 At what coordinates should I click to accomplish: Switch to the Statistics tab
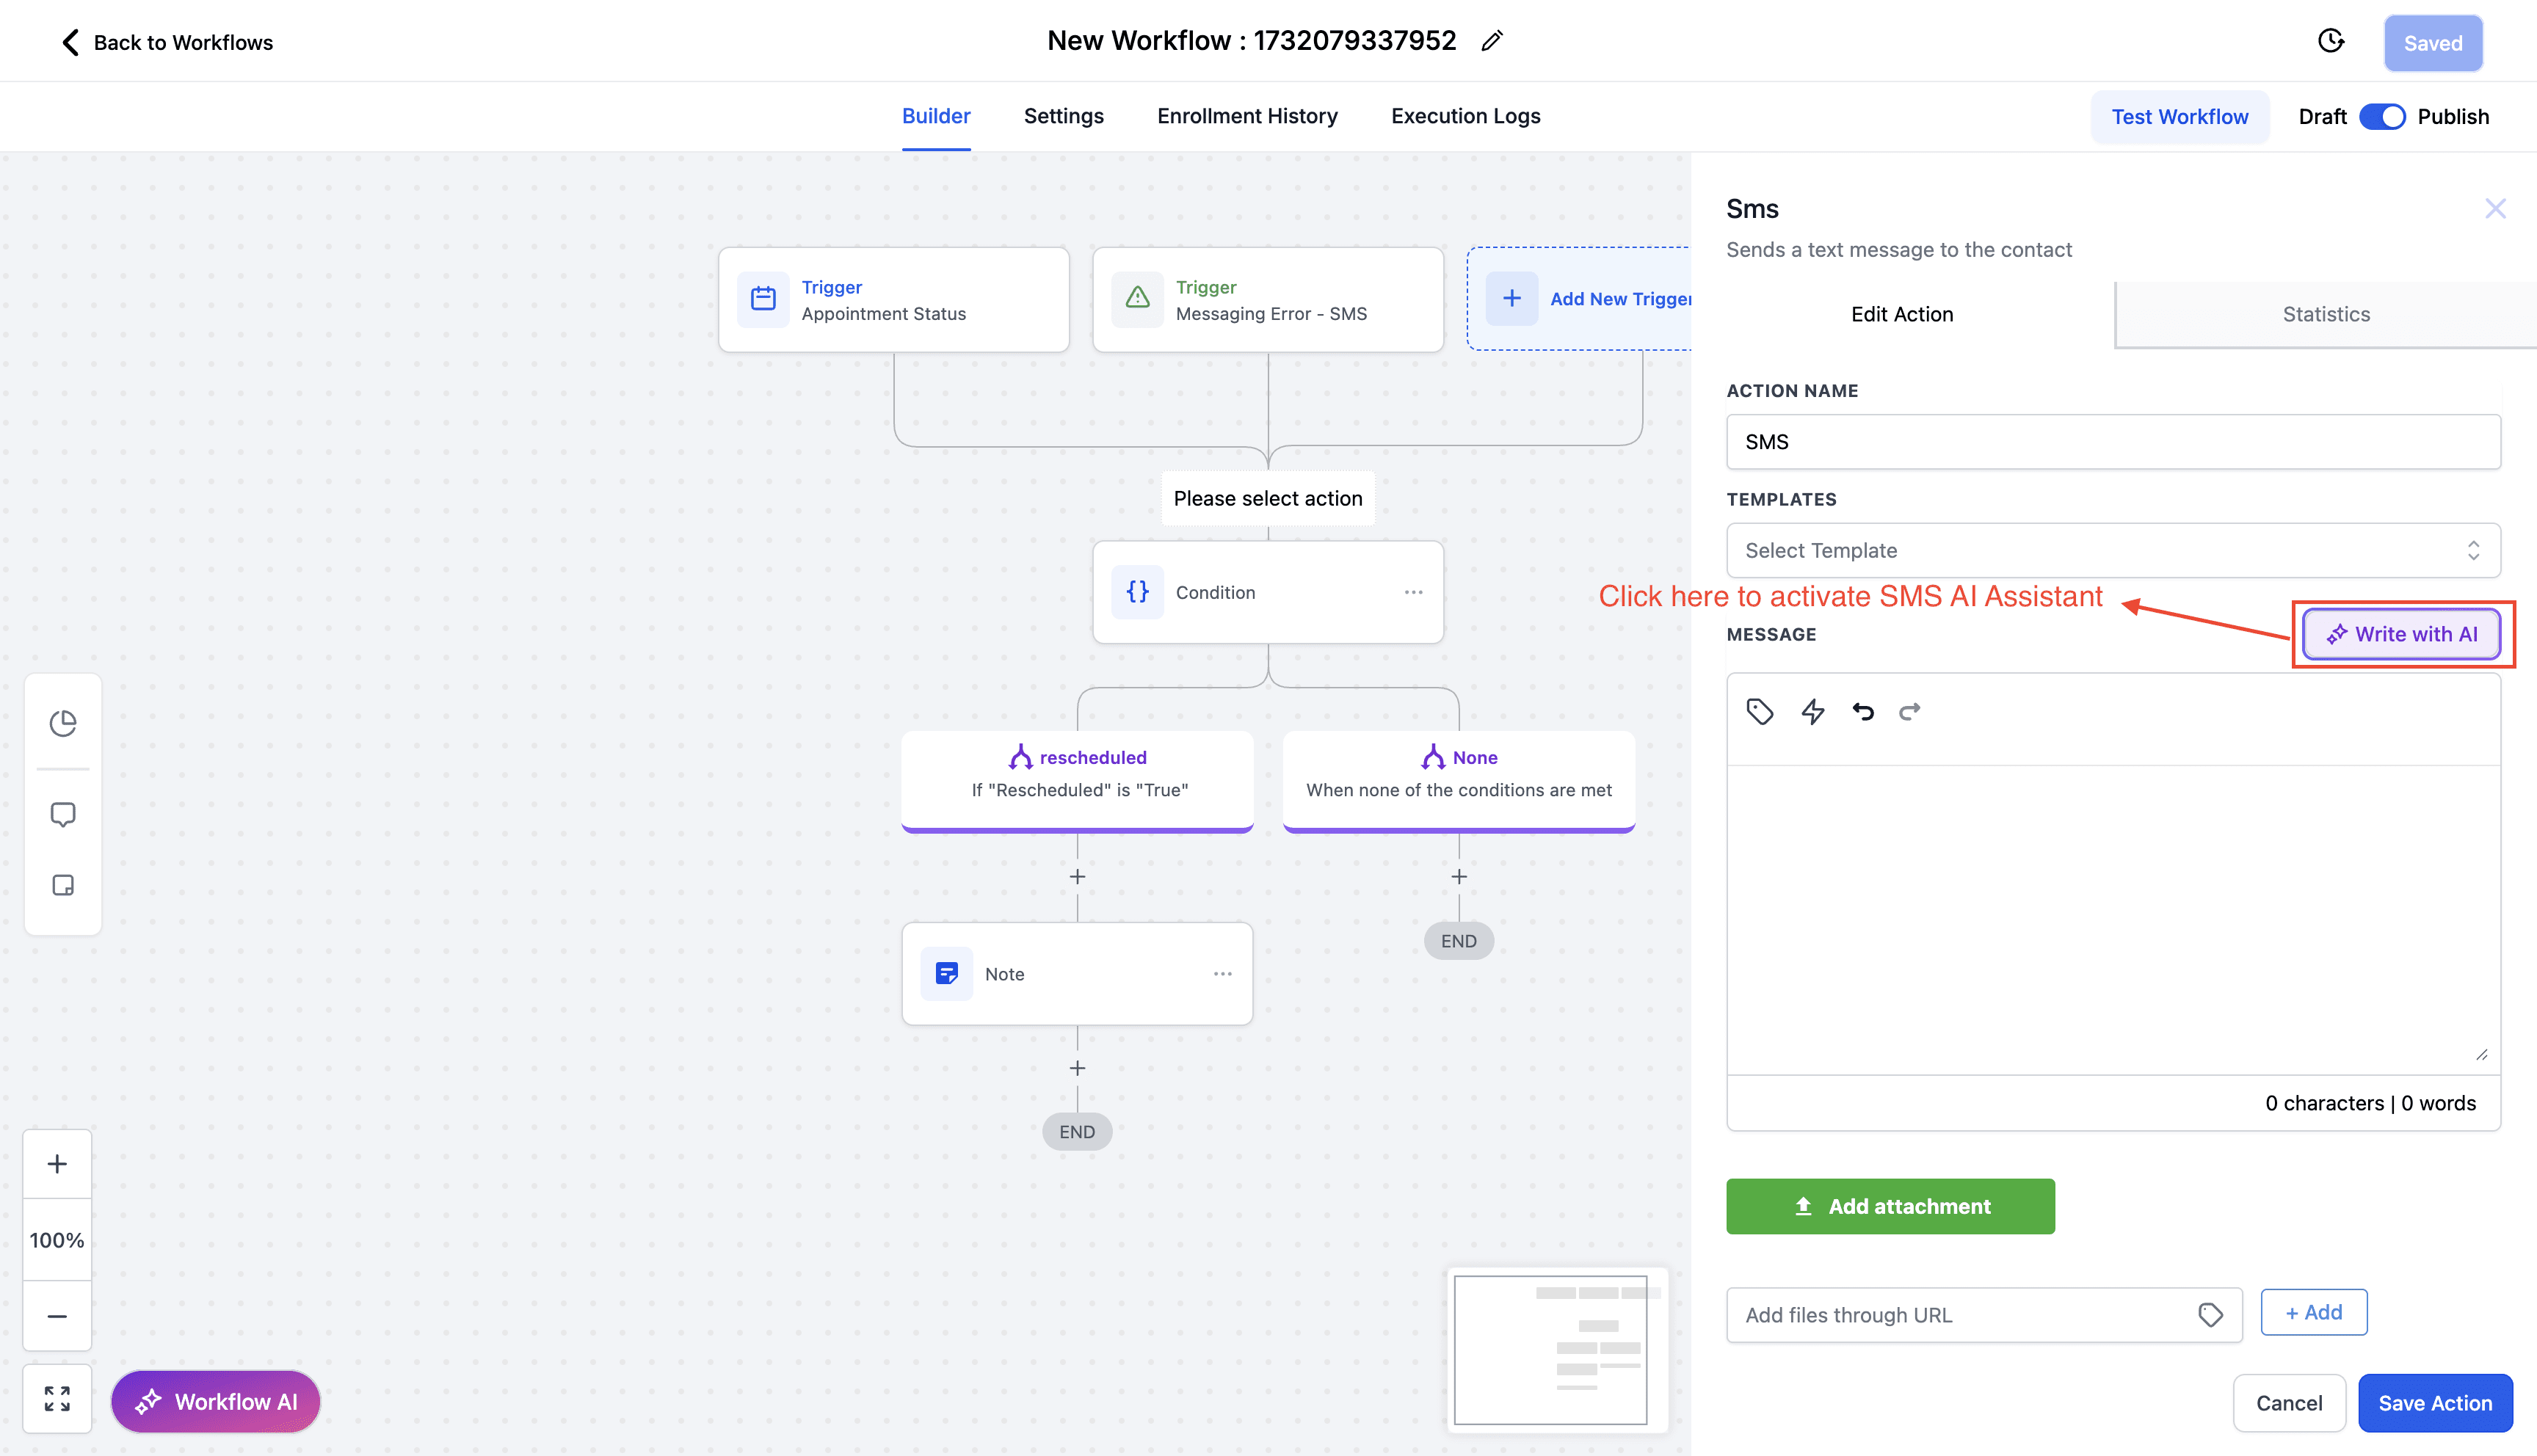(x=2326, y=314)
